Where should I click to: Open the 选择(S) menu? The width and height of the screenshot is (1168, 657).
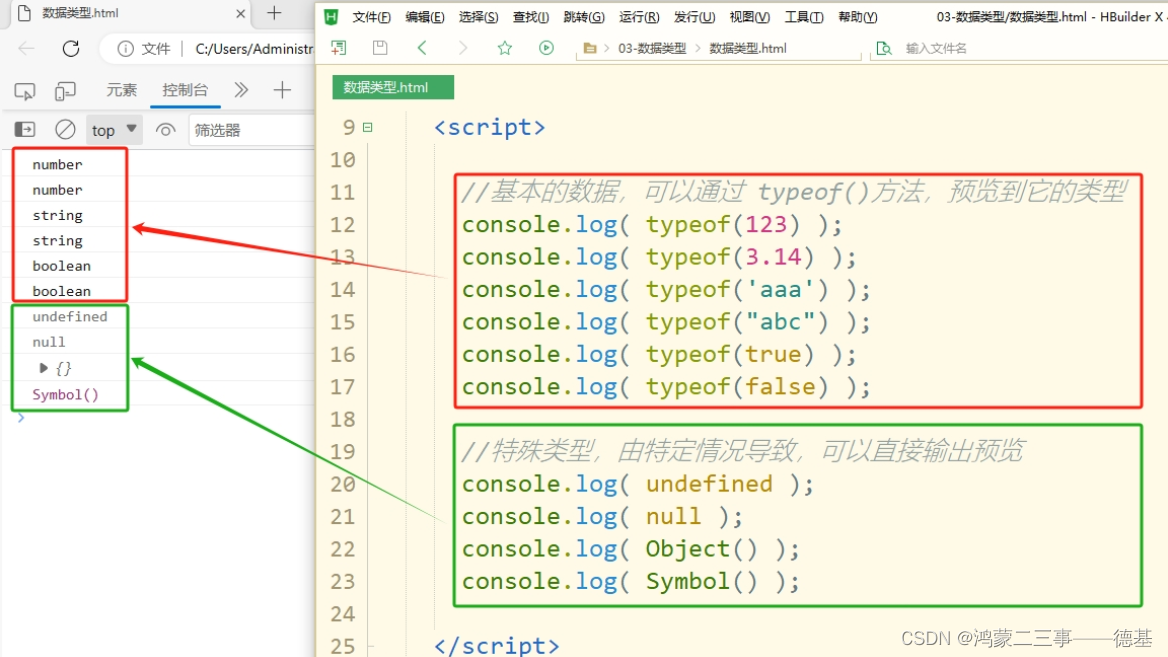pos(478,16)
